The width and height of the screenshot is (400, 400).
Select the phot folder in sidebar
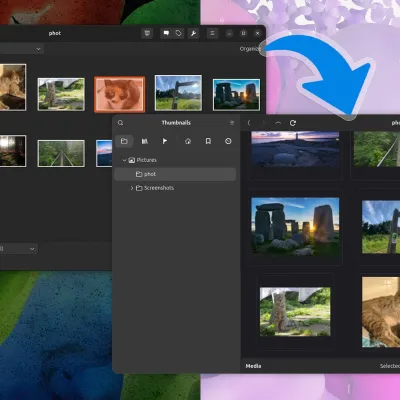pos(175,174)
